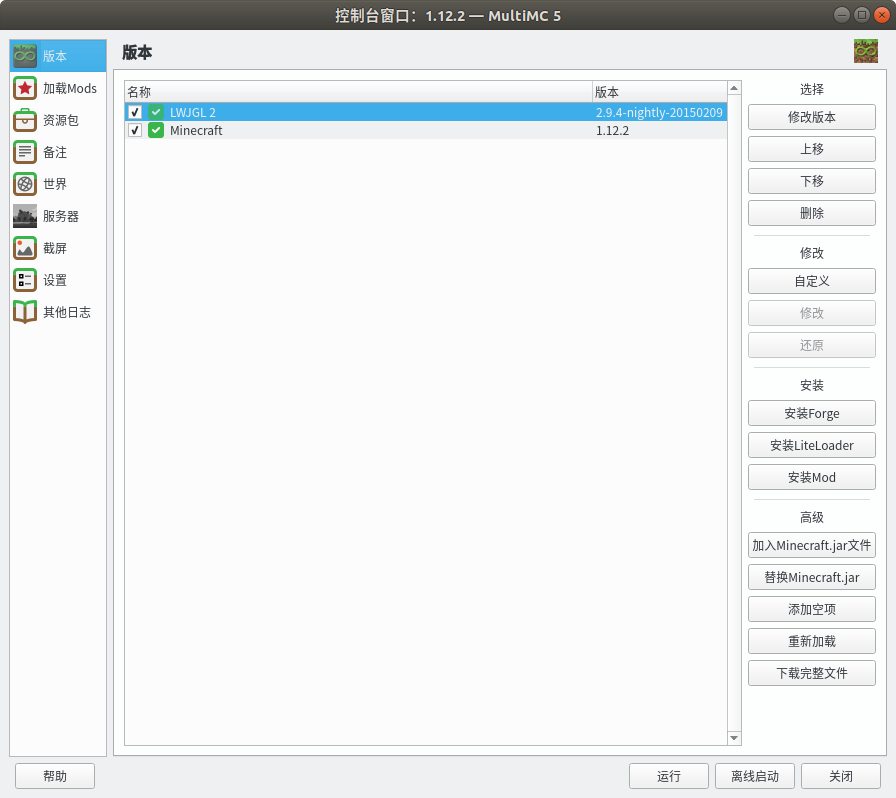896x798 pixels.
Task: Switch to the 资源包 page
Action: pos(58,120)
